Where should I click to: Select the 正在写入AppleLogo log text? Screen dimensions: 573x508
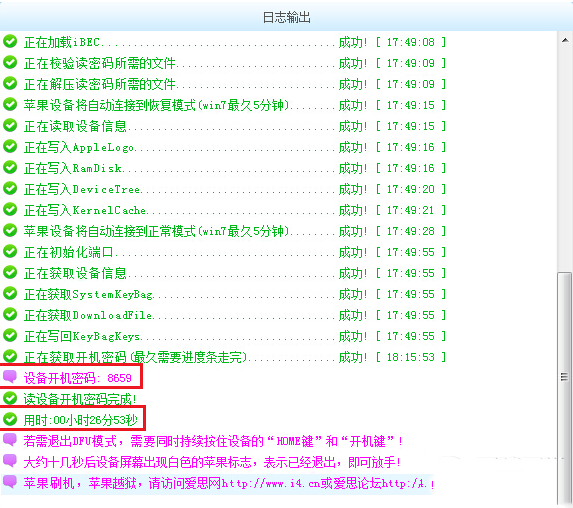point(79,147)
